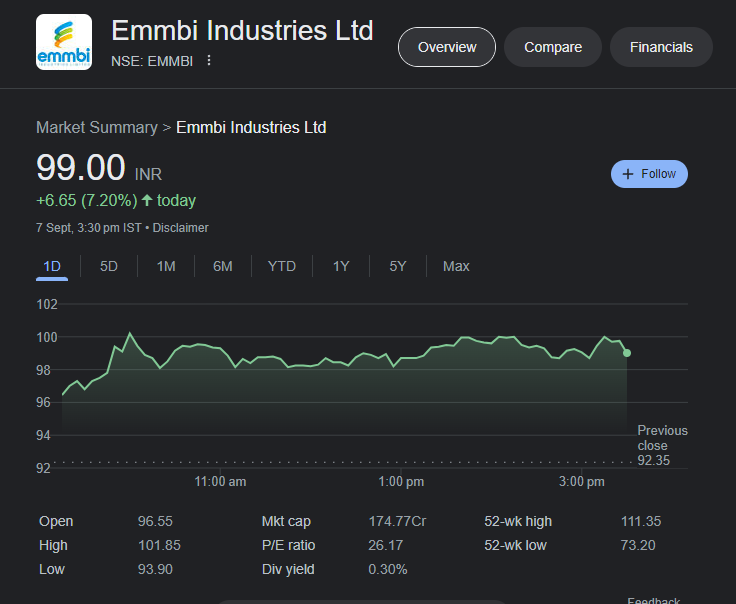Click the 100 y-axis label
This screenshot has height=604, width=736.
pos(47,337)
